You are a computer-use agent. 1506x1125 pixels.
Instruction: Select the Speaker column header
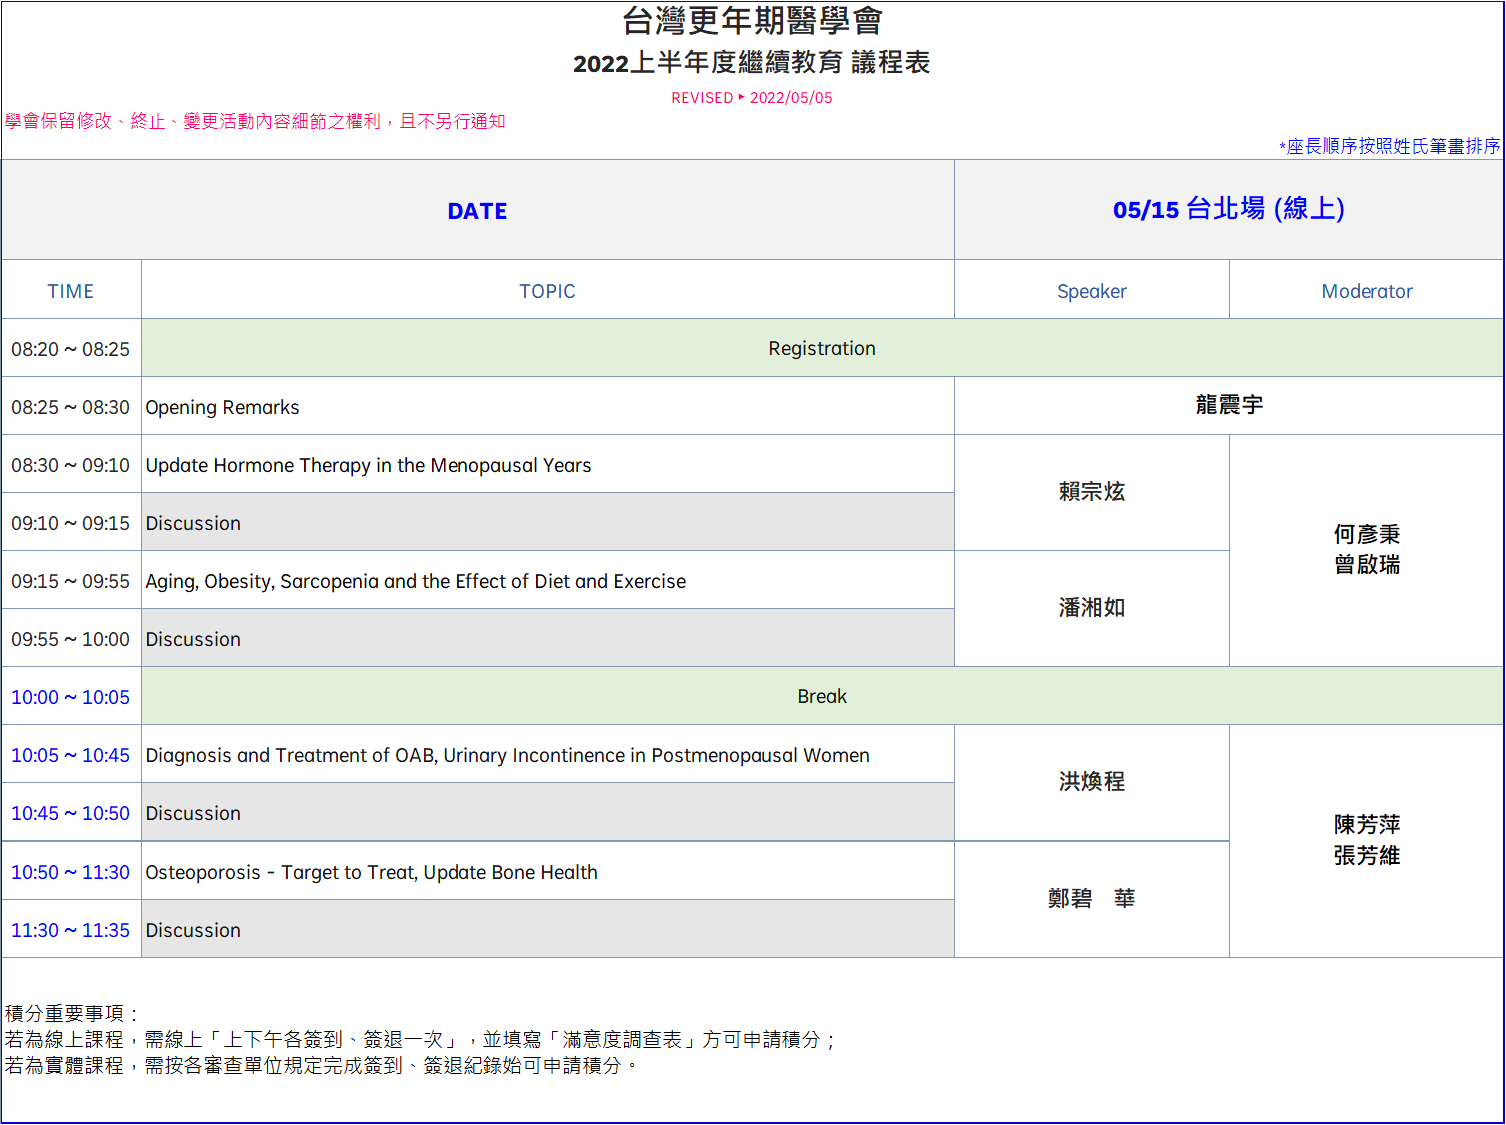tap(1091, 291)
